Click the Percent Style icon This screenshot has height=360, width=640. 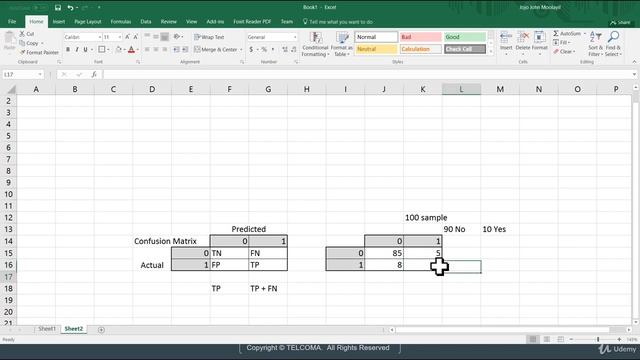coord(264,49)
